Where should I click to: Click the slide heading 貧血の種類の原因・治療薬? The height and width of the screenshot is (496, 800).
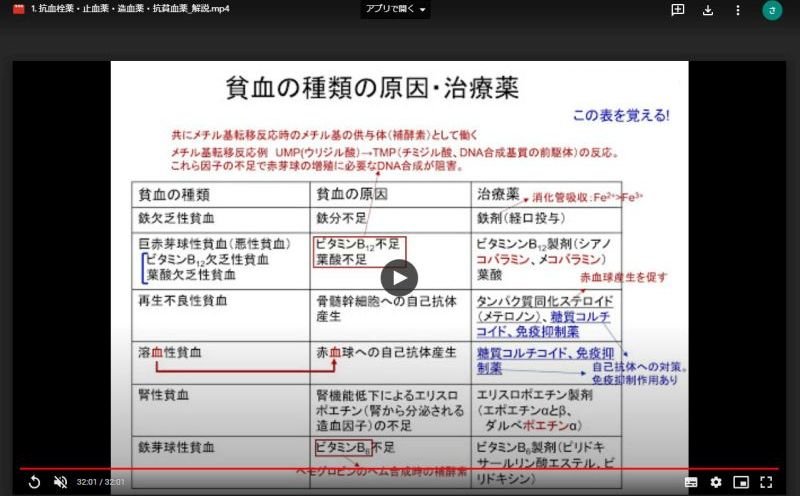(x=372, y=88)
